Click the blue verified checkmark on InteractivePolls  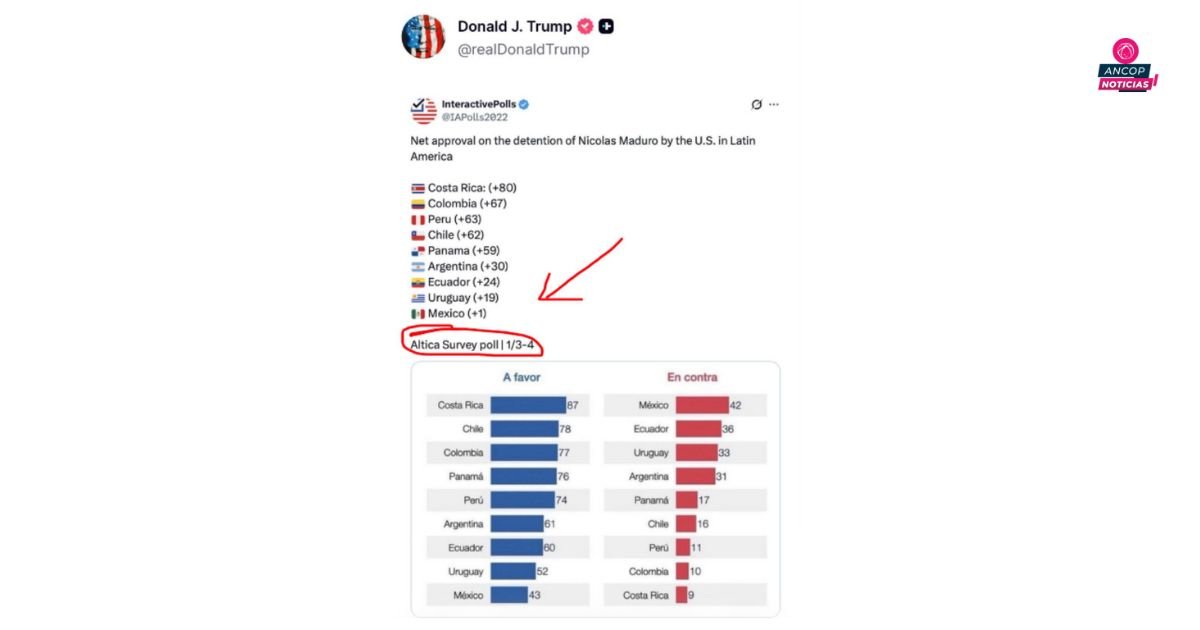[523, 104]
